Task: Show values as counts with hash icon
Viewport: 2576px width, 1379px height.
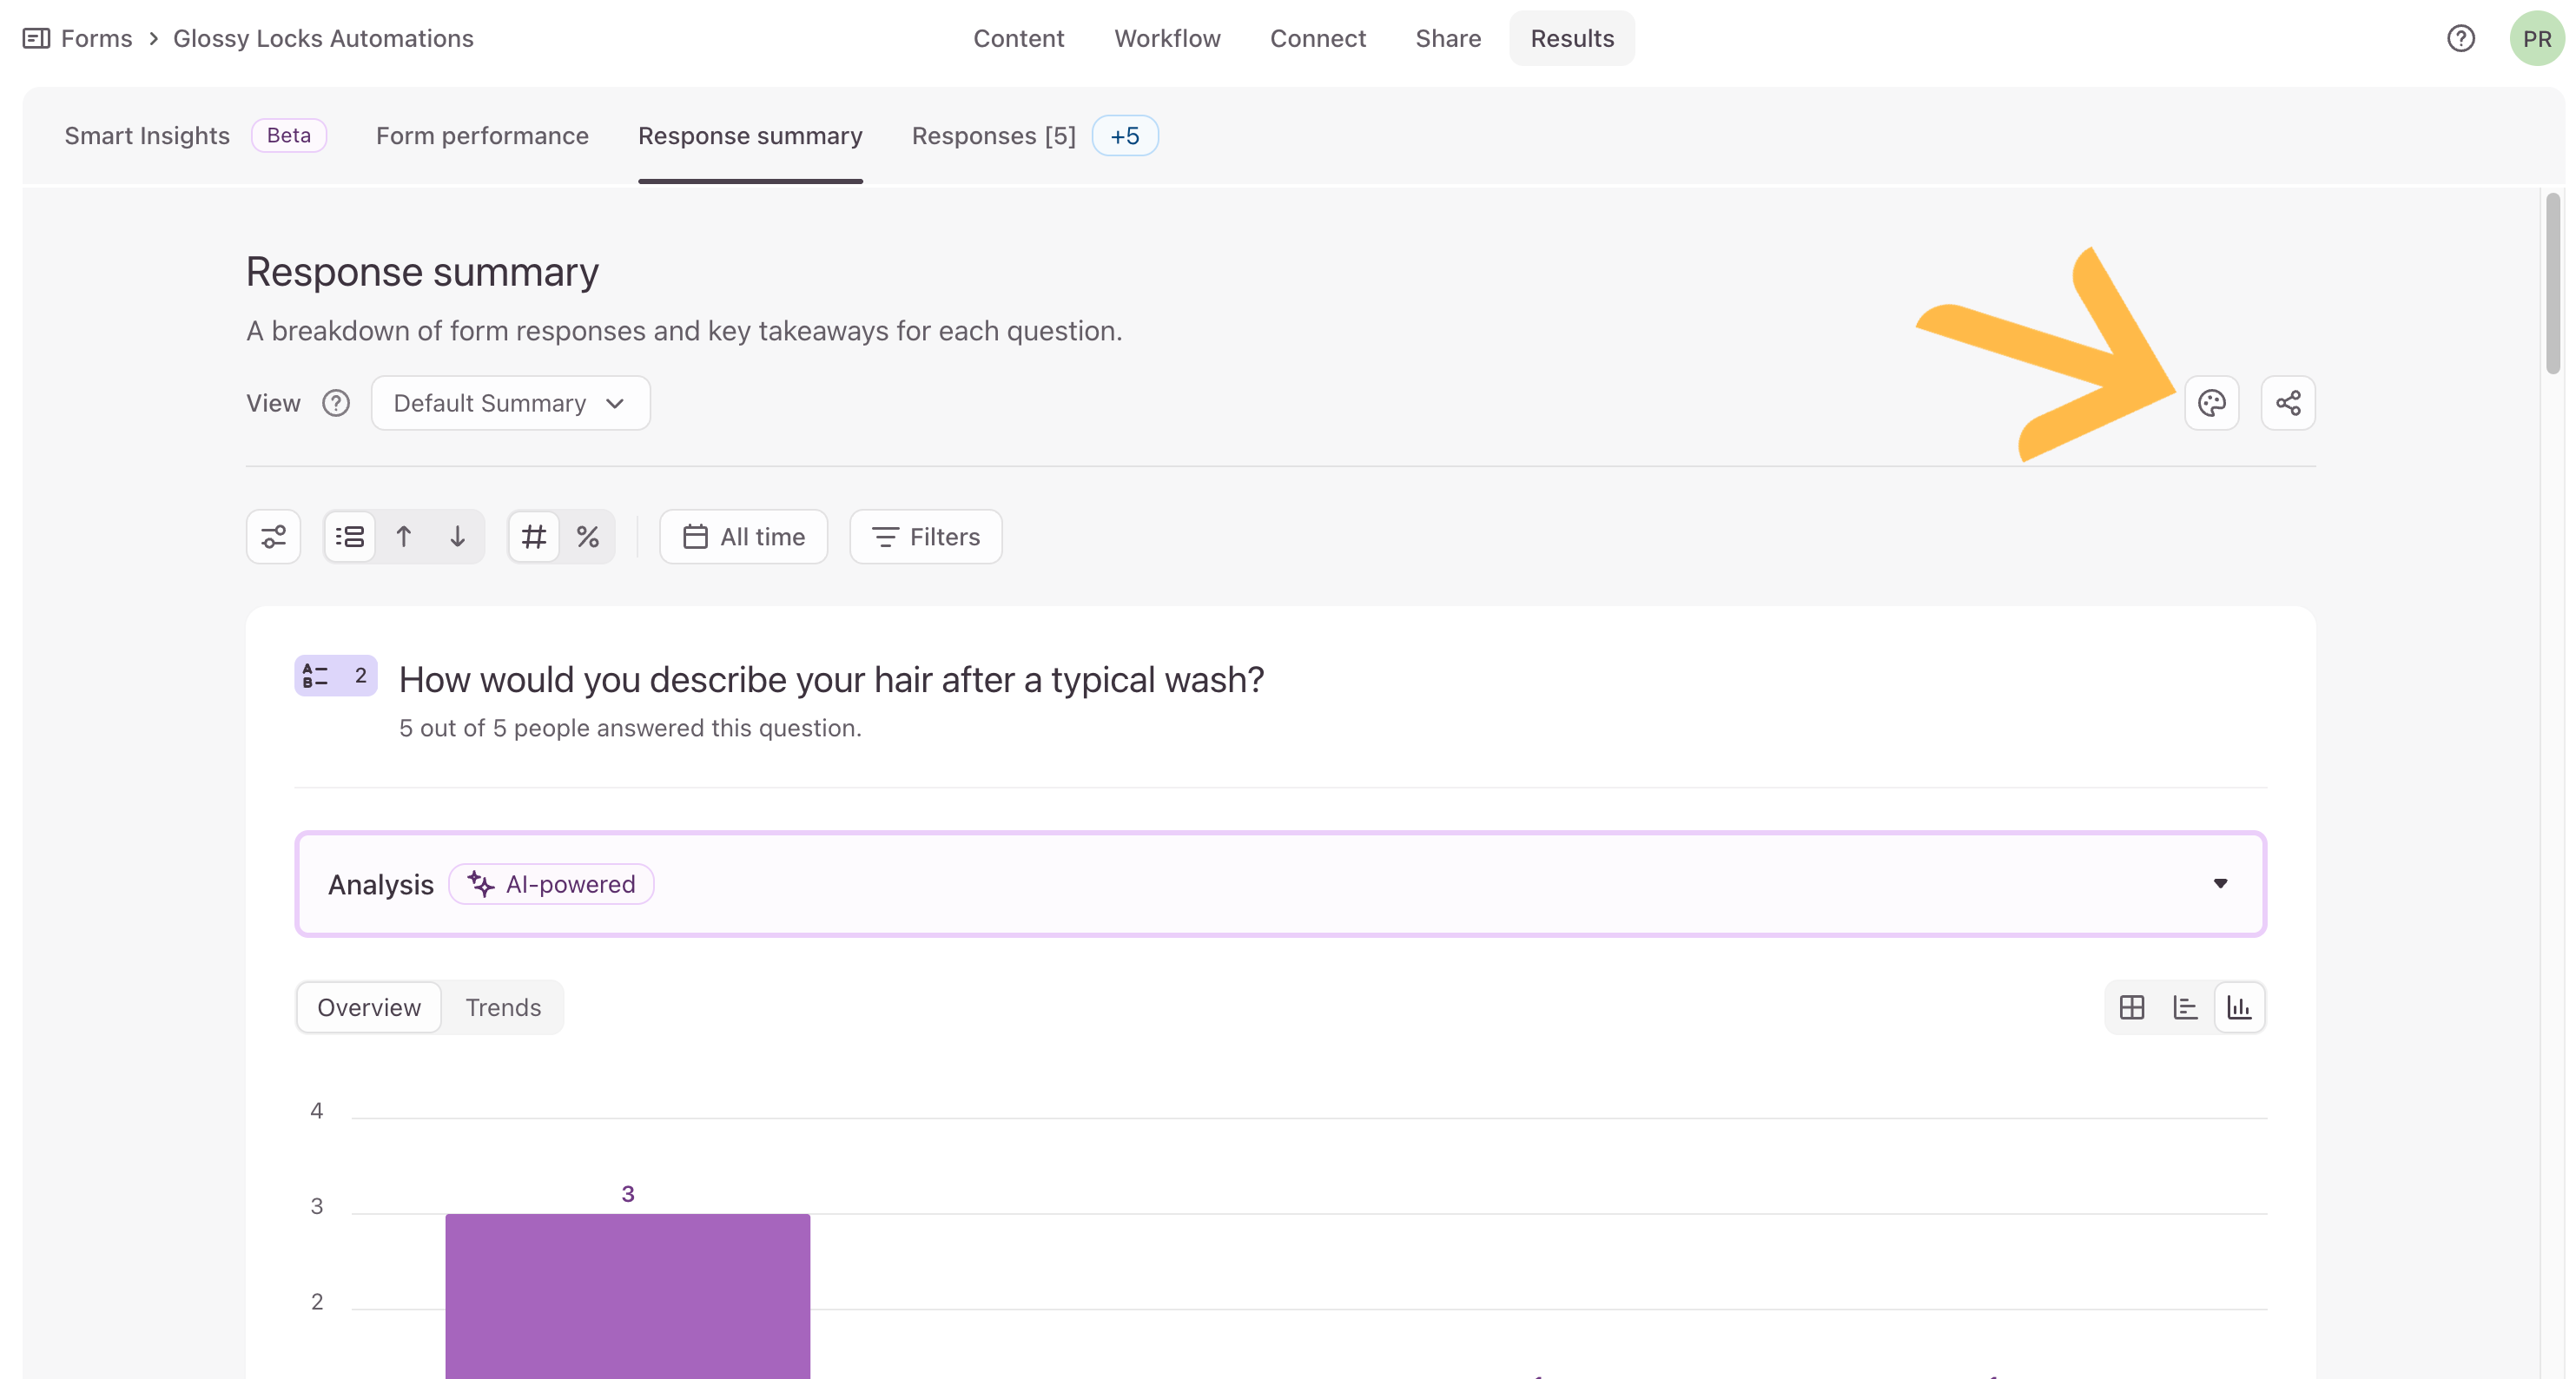Action: [x=534, y=537]
